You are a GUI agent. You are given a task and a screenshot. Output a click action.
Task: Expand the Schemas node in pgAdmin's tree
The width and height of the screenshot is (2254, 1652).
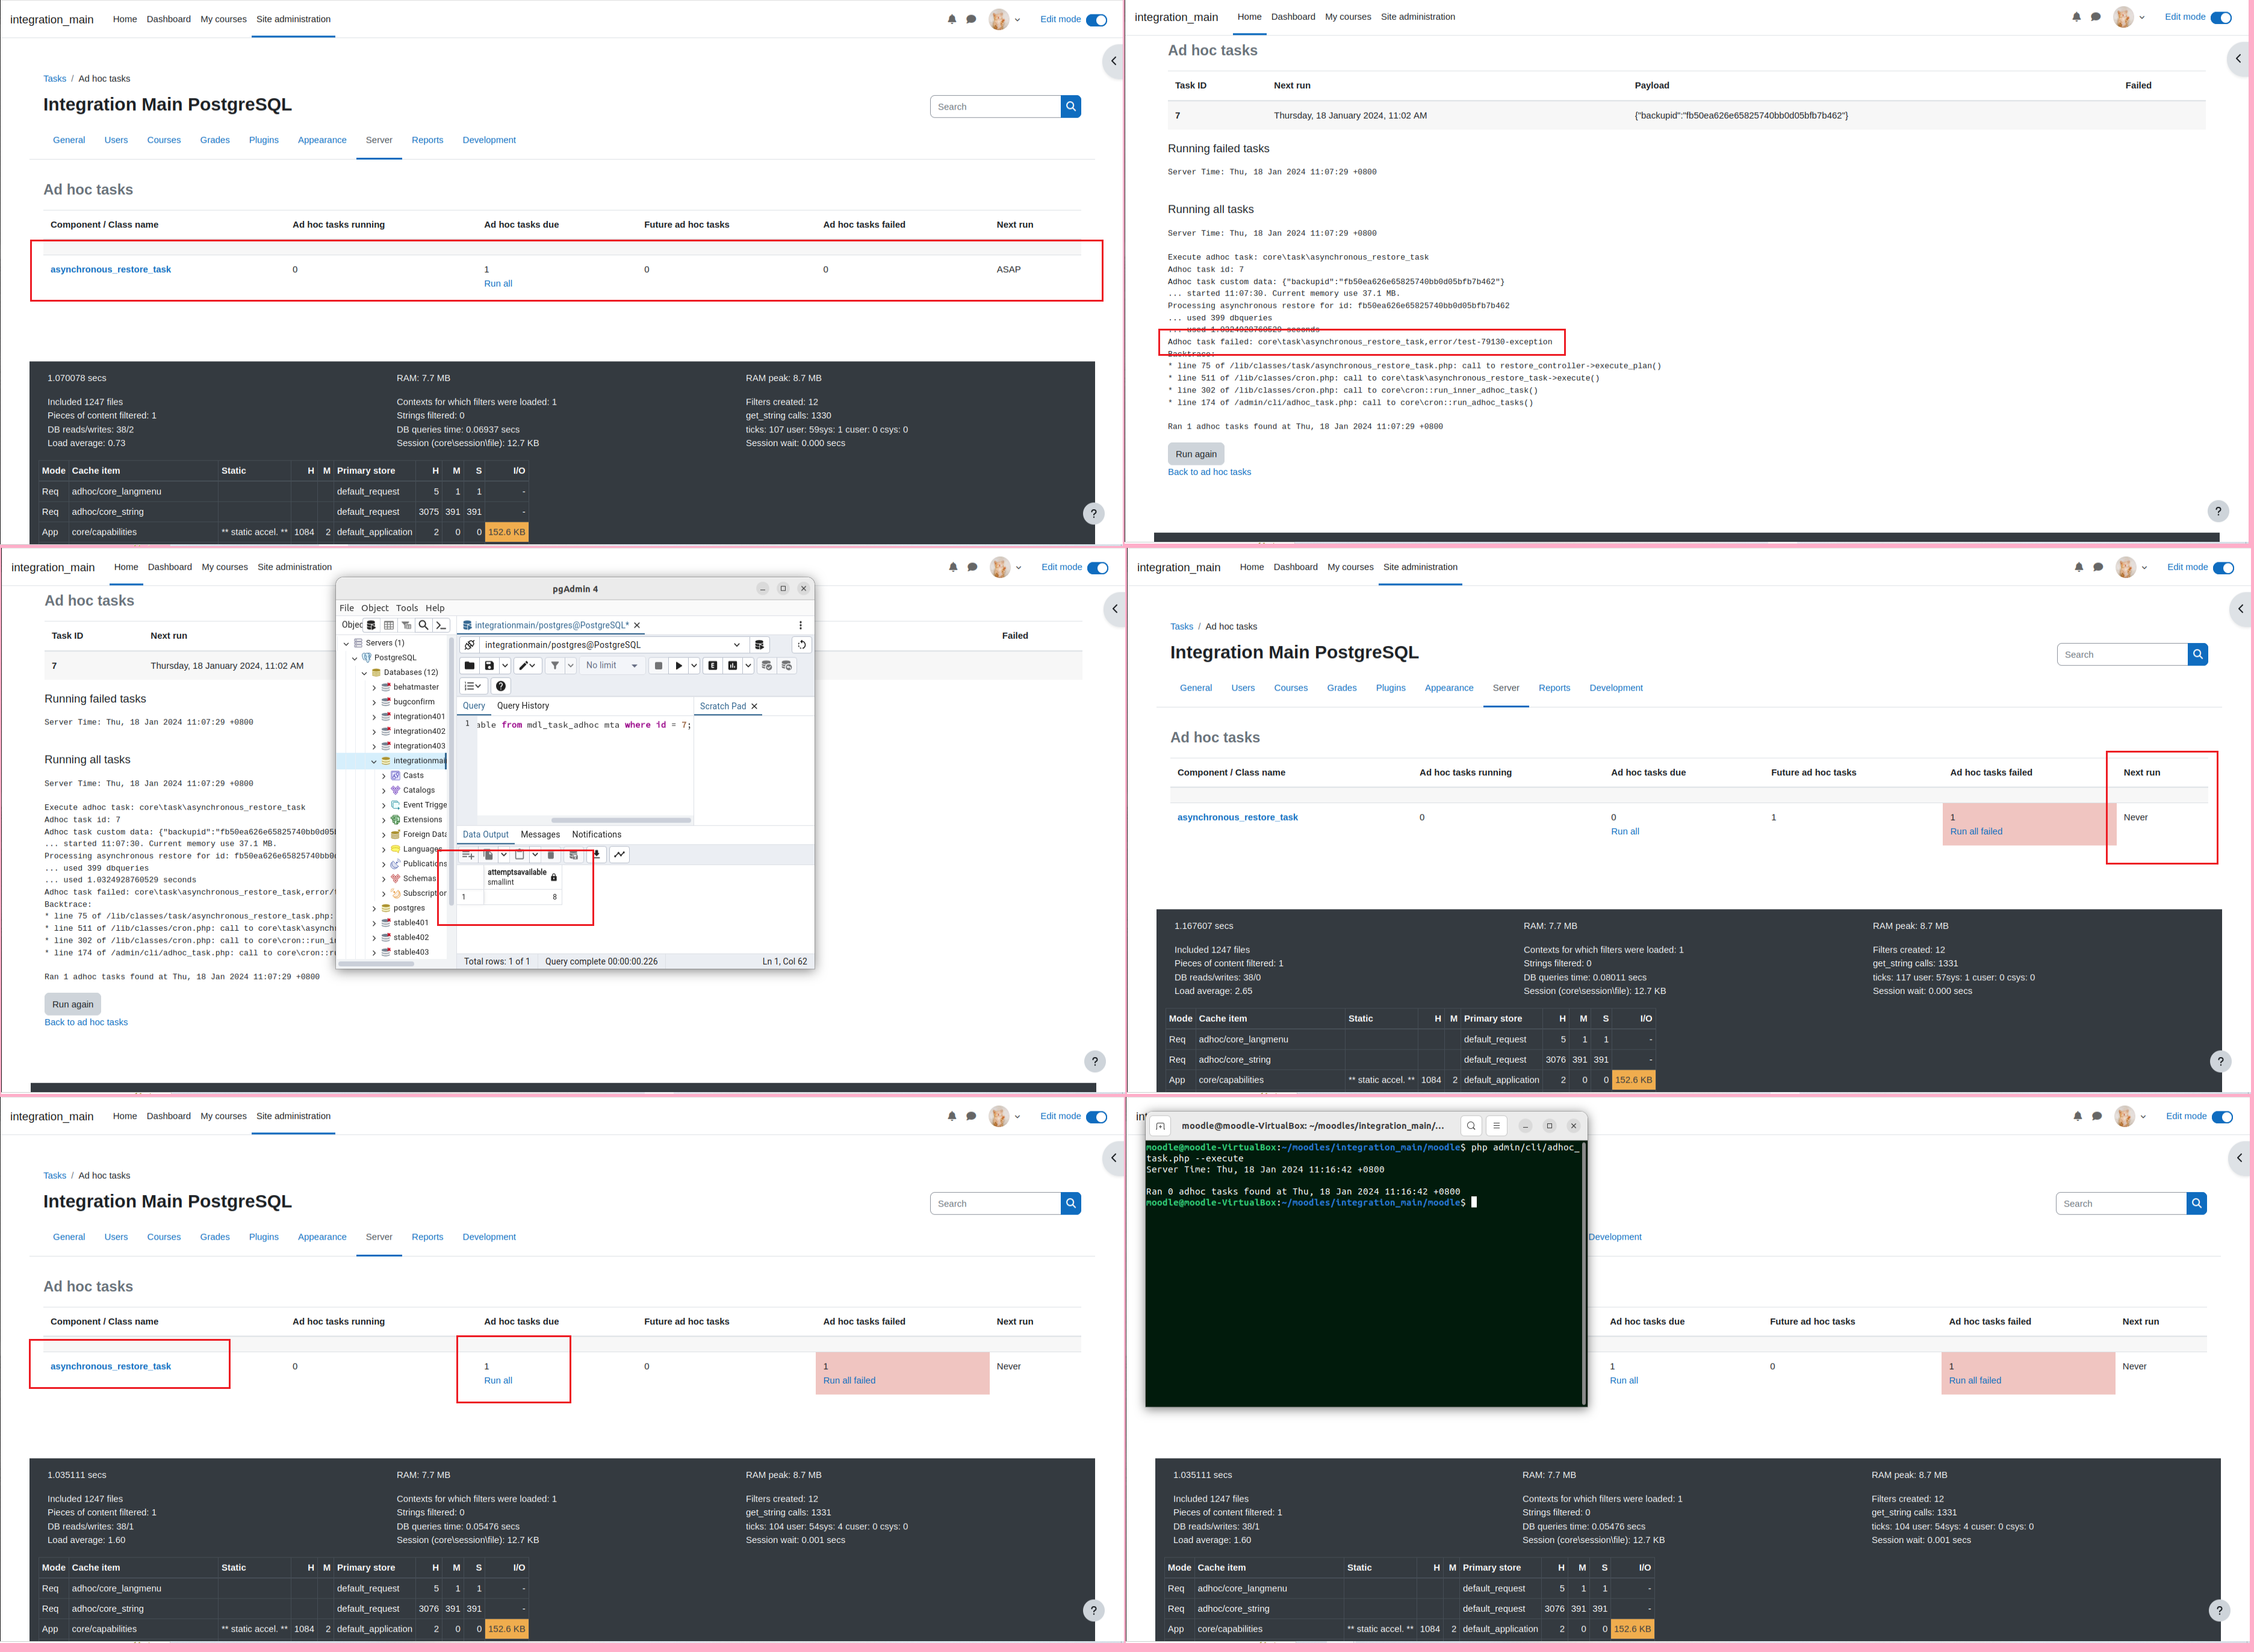[x=384, y=879]
